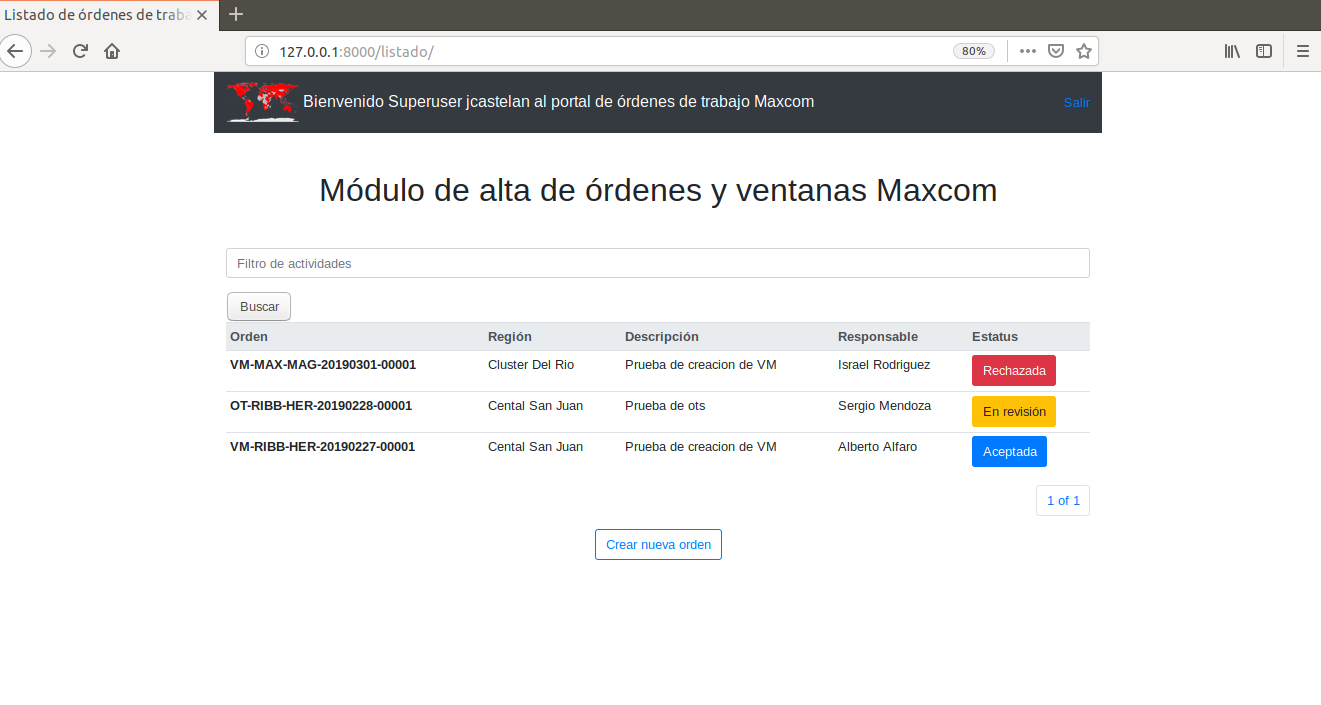Viewport: 1321px width, 705px height.
Task: Bookmark this page with the star icon
Action: [x=1083, y=51]
